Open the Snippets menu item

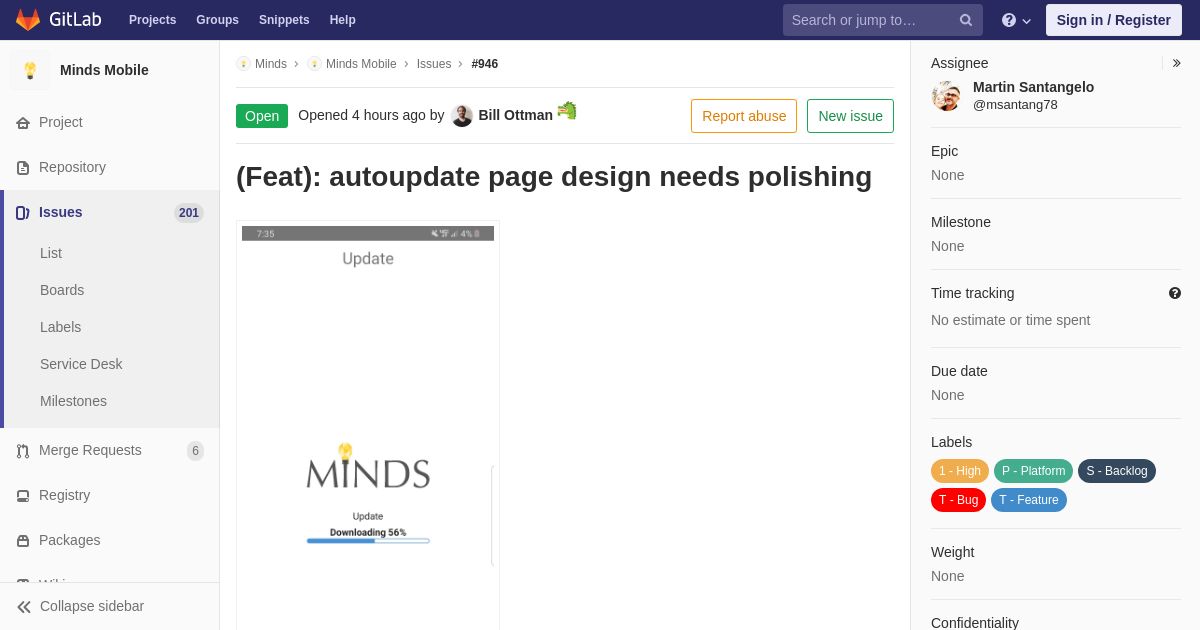click(284, 20)
